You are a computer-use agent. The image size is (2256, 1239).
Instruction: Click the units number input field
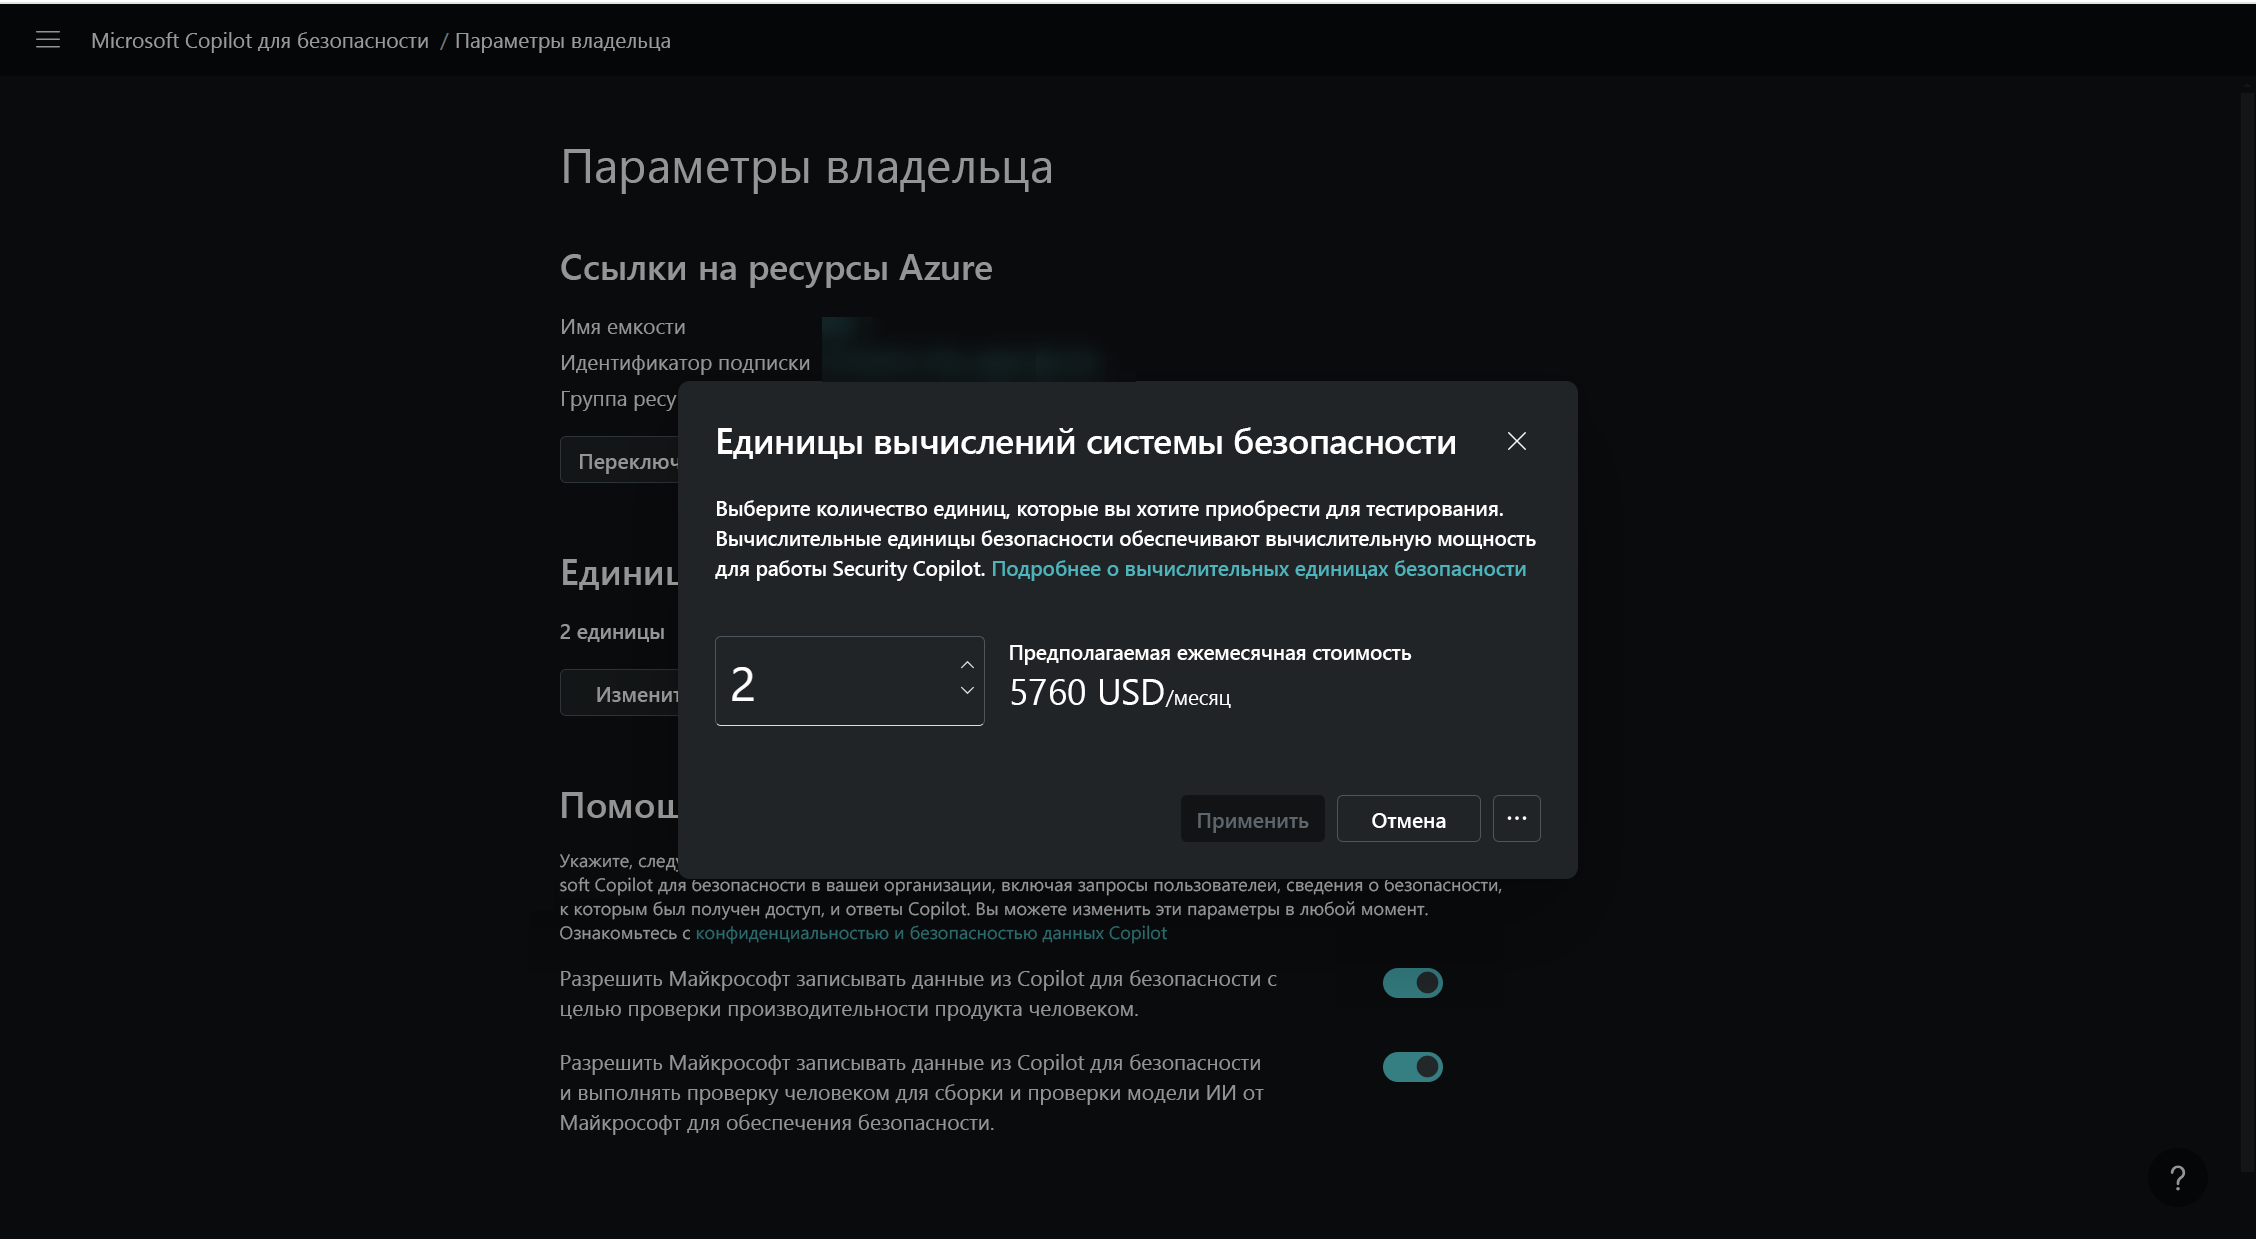(x=849, y=681)
